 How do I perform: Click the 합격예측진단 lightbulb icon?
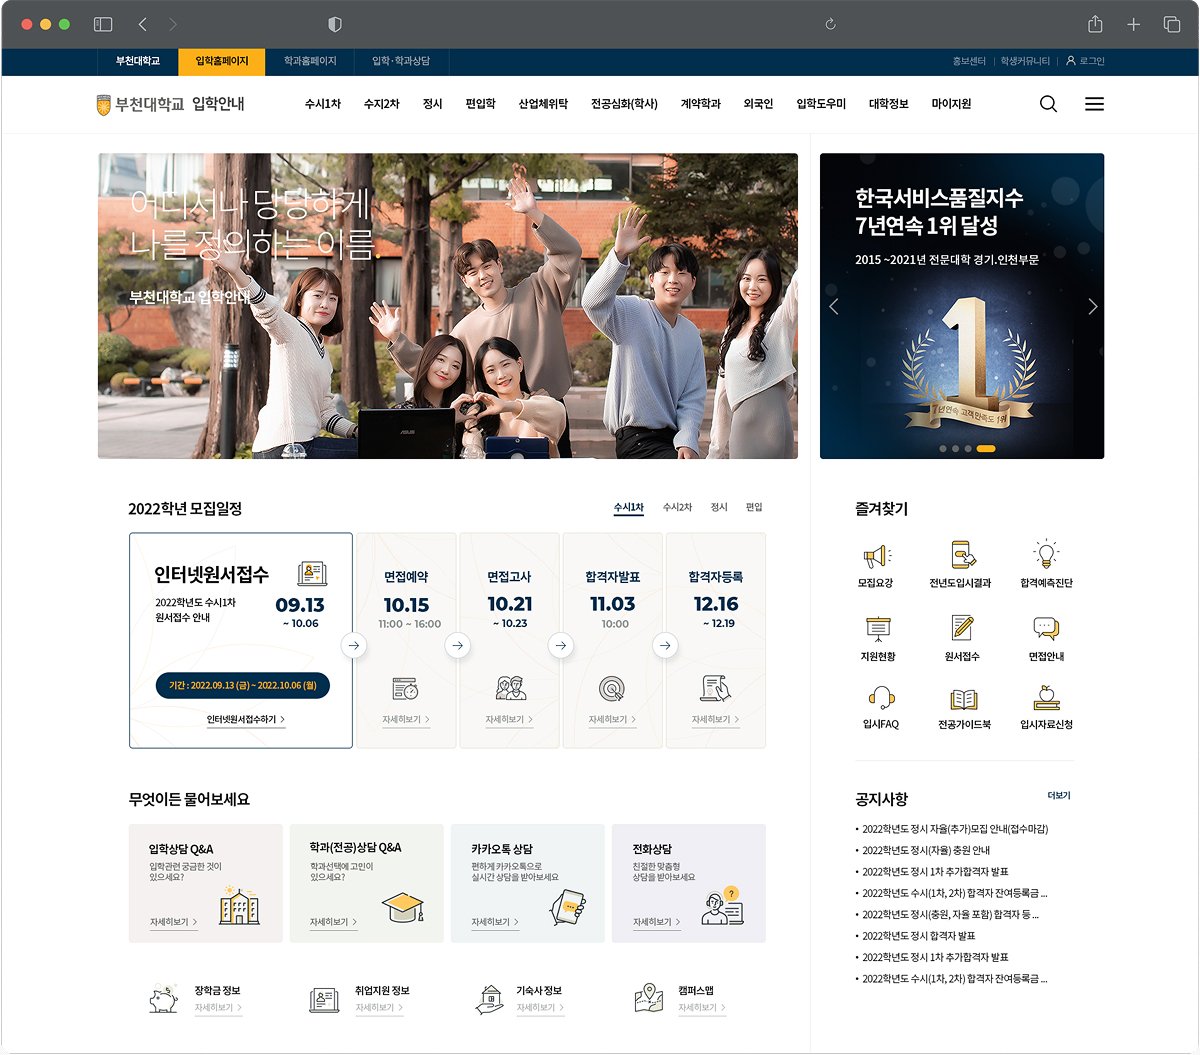(1046, 554)
